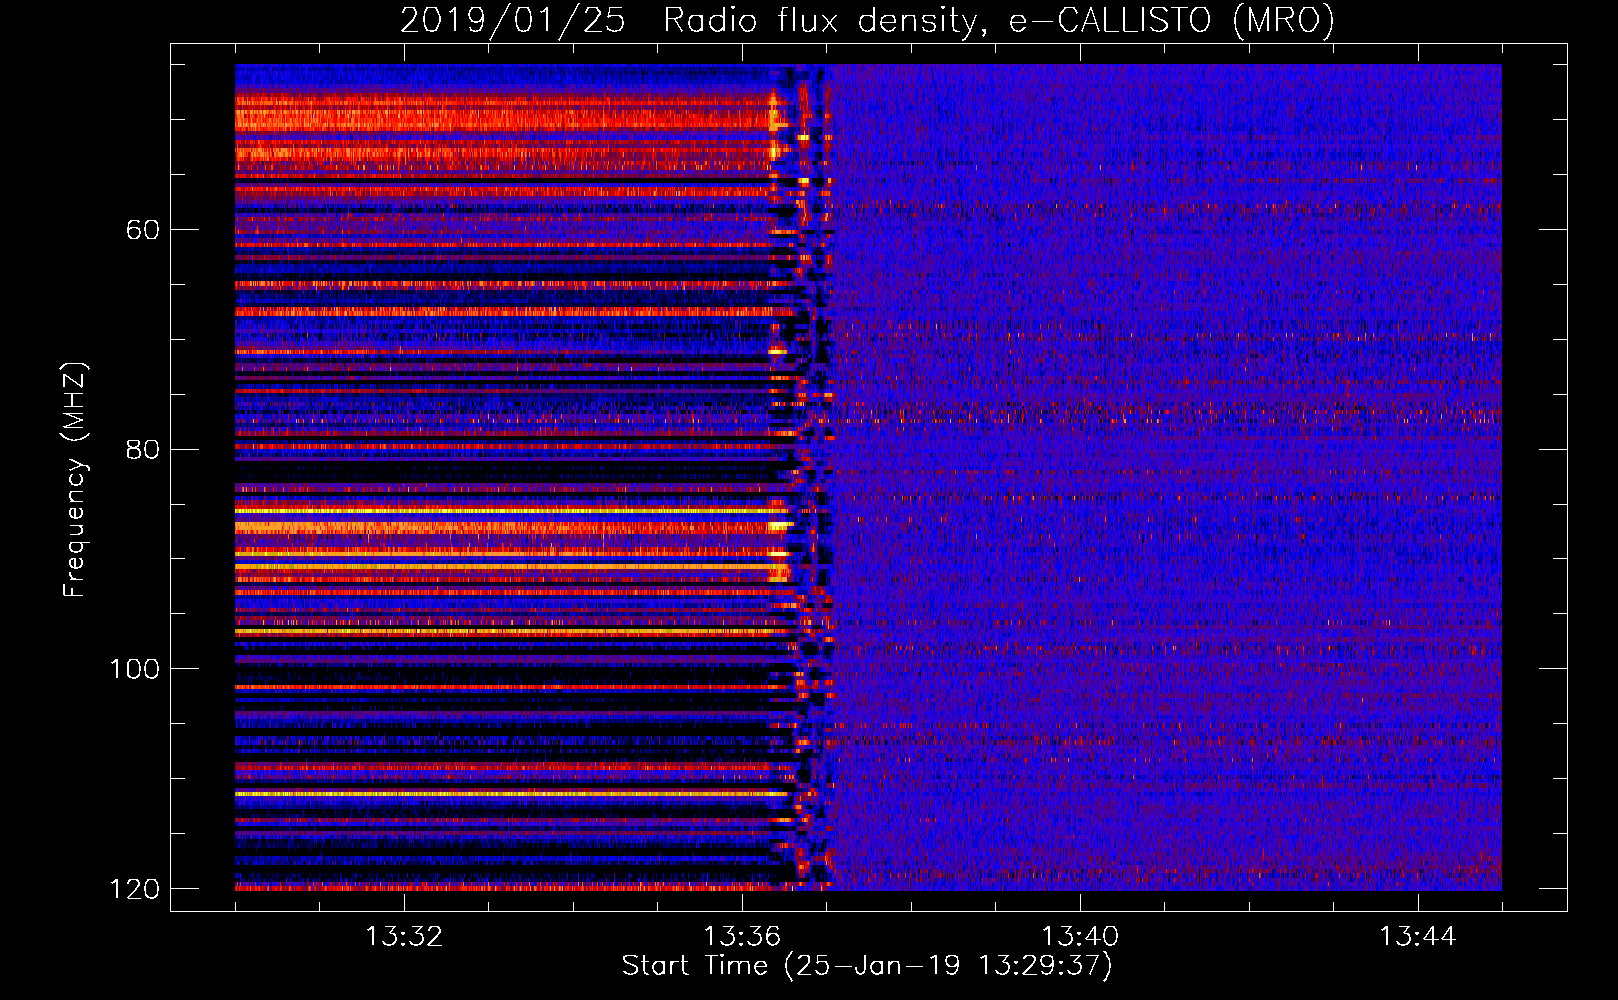Click the 'Frequency (MHZ)' axis label
This screenshot has height=1000, width=1618.
[x=75, y=478]
